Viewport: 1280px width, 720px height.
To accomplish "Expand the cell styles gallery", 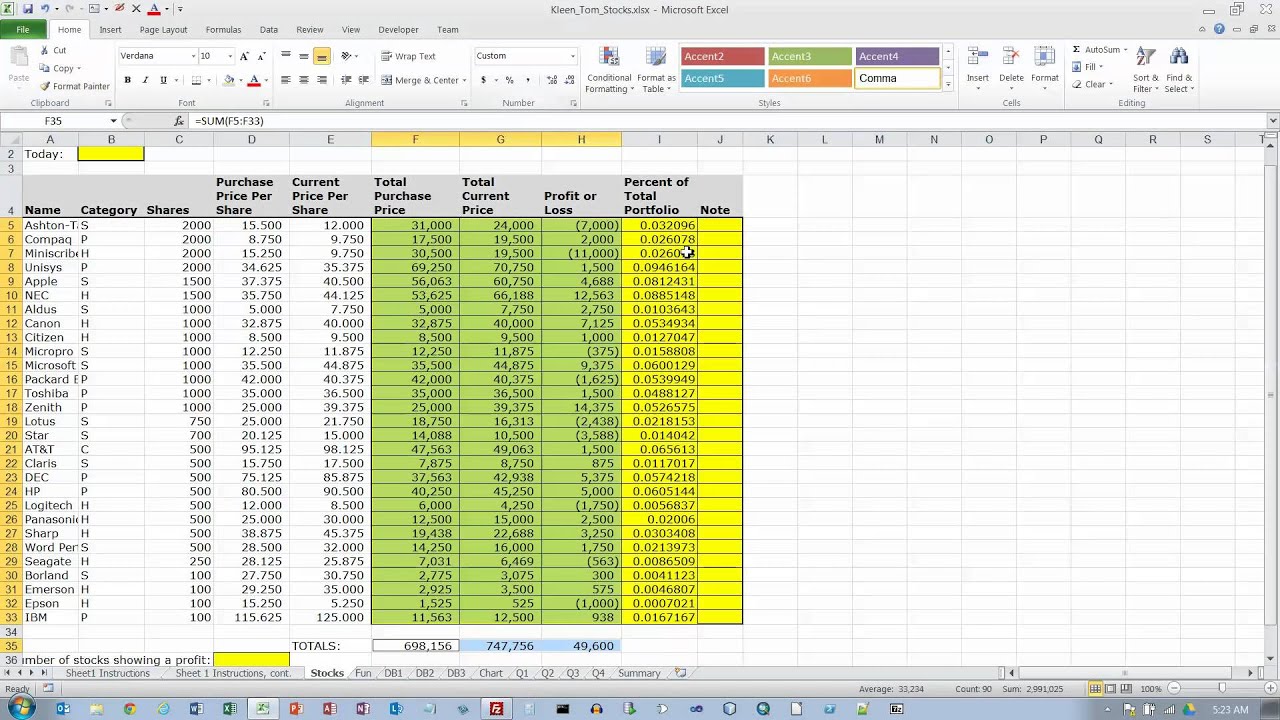I will [x=948, y=84].
